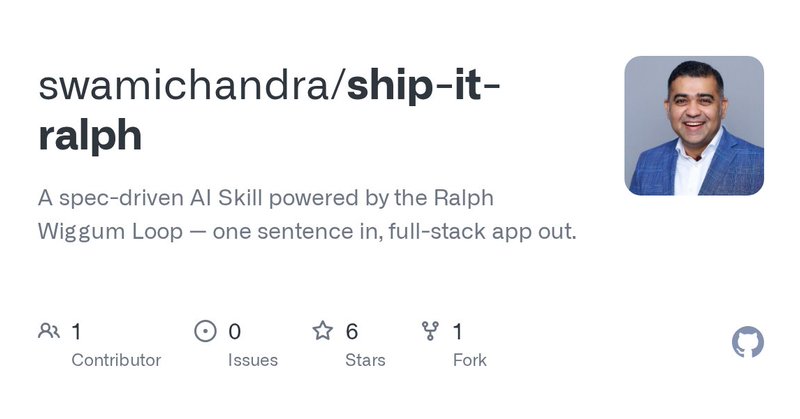
Task: Click the words "Wiggum Loop" in description
Action: (x=110, y=232)
